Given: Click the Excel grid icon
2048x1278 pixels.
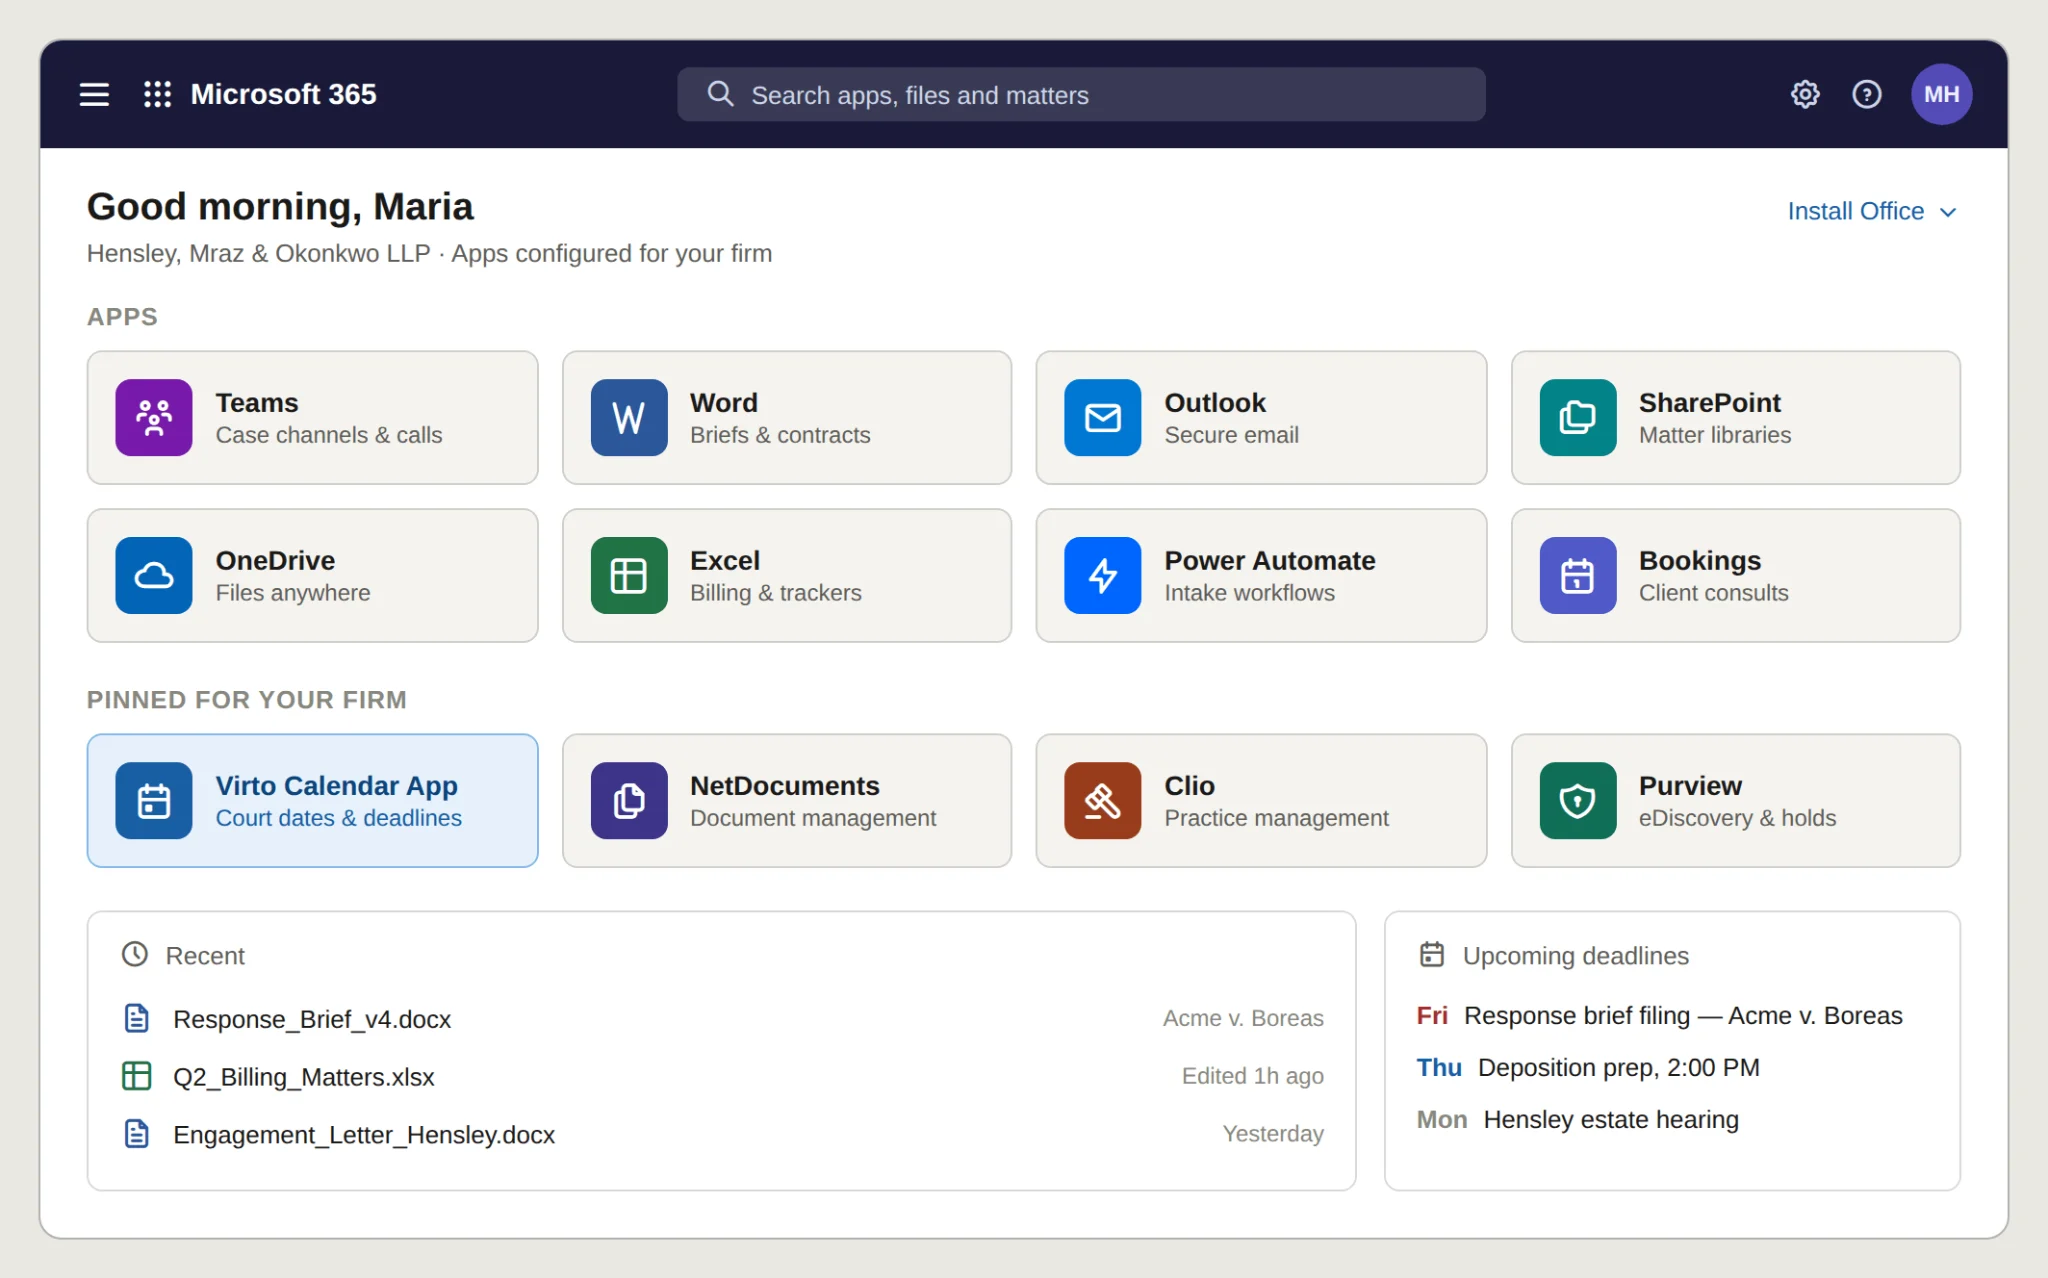Looking at the screenshot, I should (629, 575).
